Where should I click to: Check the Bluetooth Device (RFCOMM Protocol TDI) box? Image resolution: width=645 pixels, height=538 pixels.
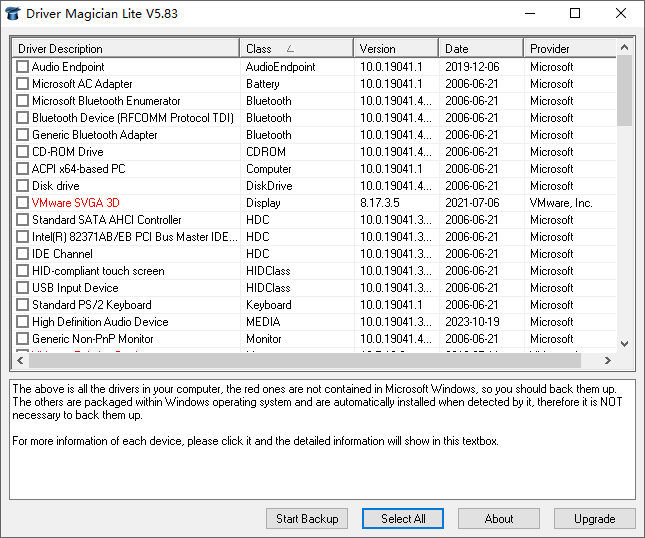coord(22,118)
